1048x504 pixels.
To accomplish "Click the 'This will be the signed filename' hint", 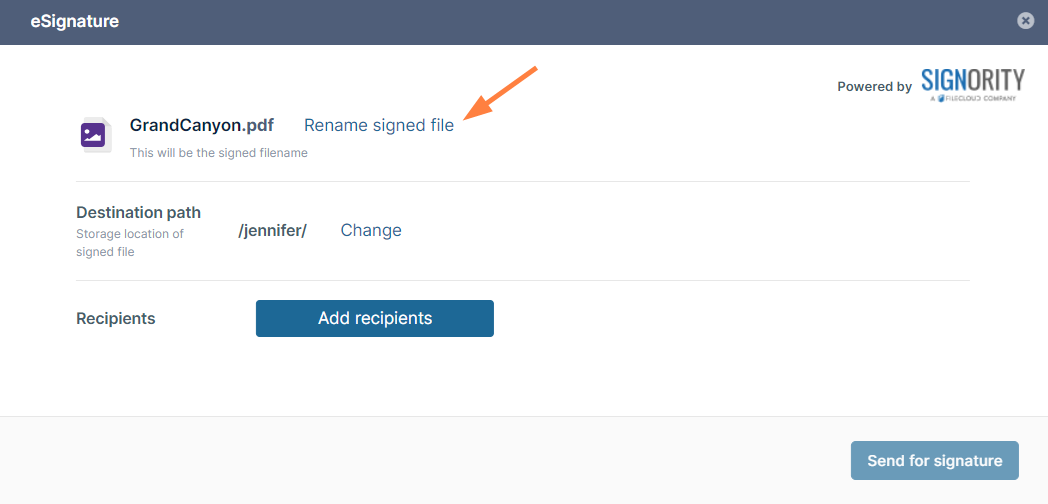I will 219,153.
